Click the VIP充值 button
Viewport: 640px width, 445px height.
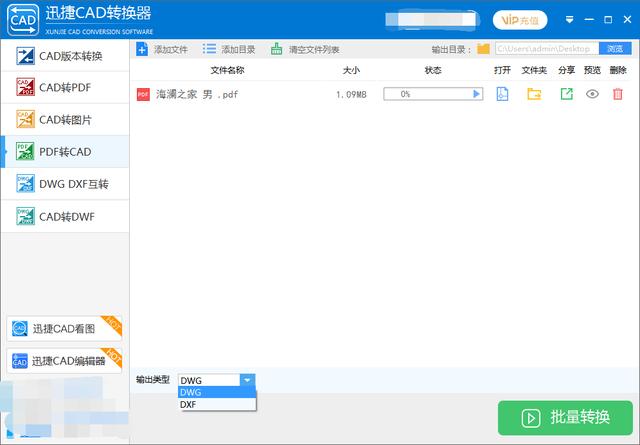tap(520, 20)
